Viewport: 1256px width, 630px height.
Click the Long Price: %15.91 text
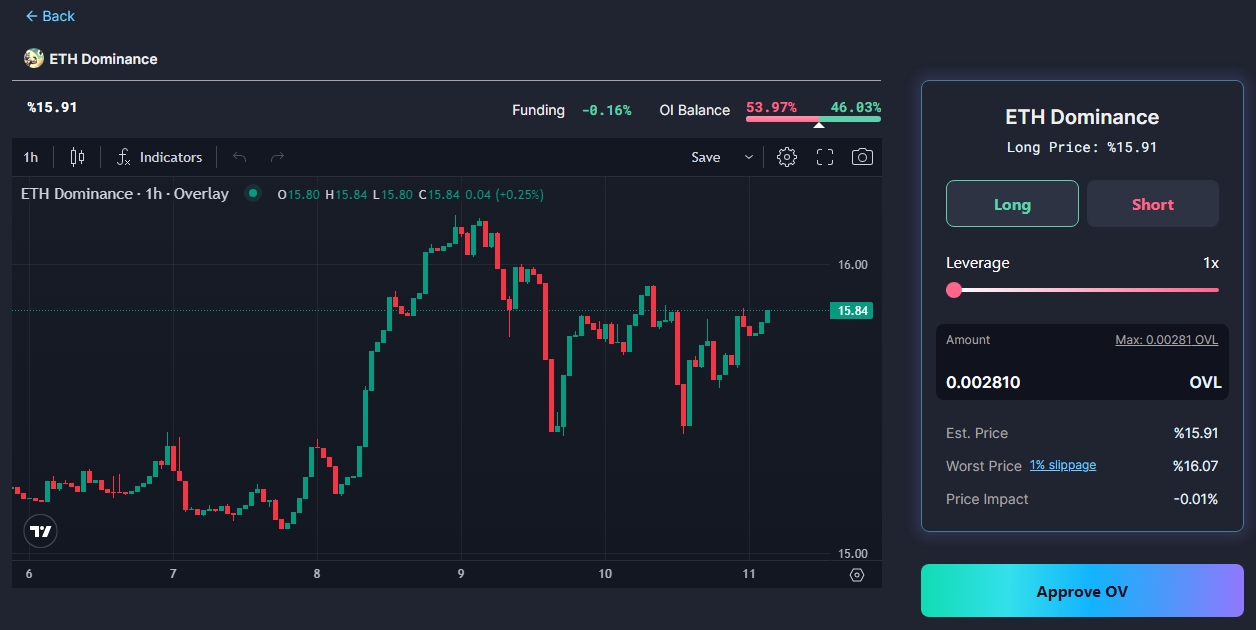click(1082, 147)
